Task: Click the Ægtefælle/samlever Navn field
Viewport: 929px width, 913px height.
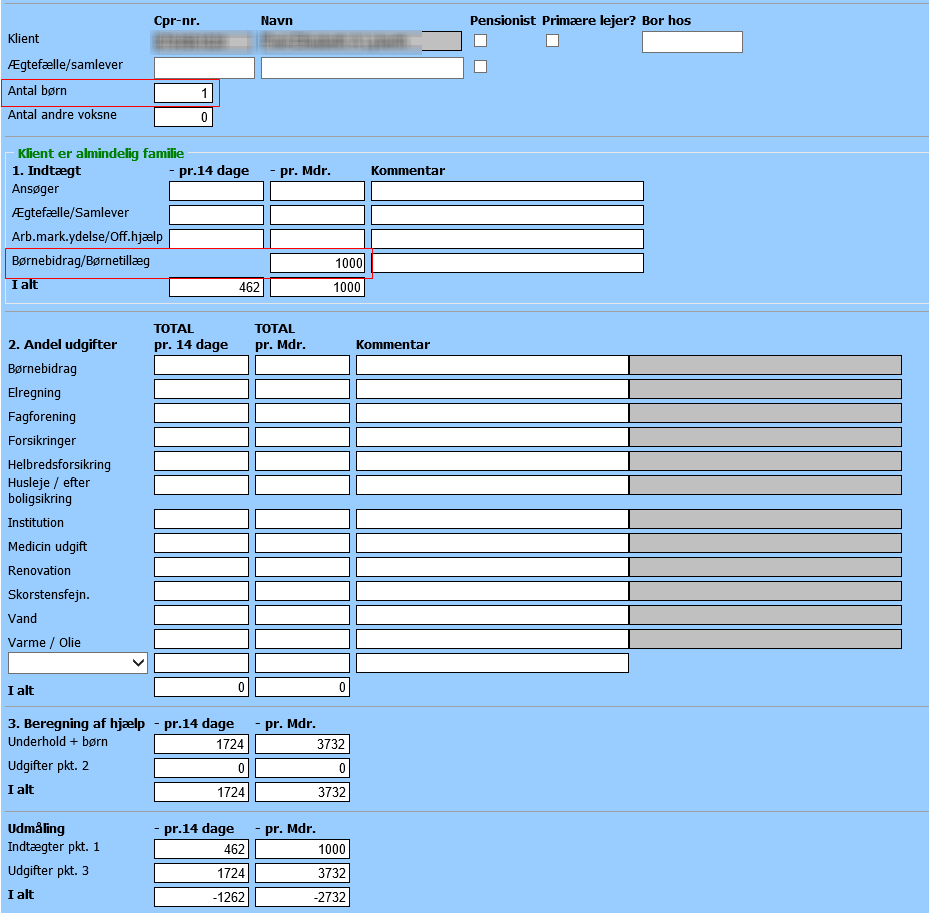Action: [362, 68]
